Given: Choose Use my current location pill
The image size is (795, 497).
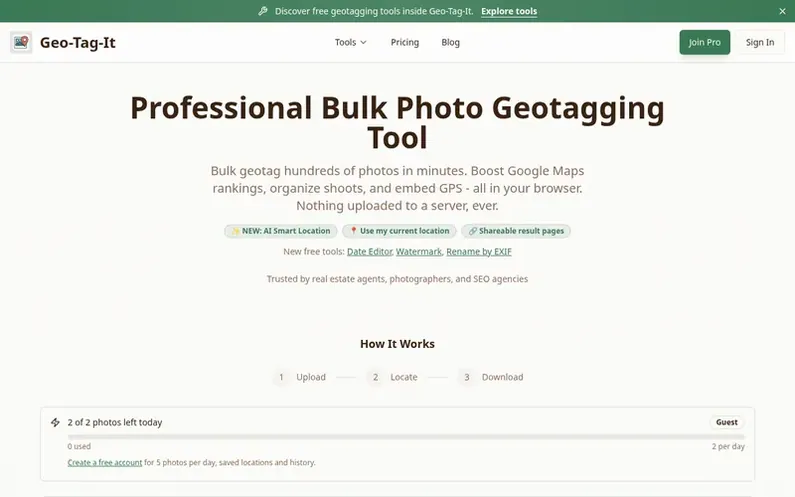Looking at the screenshot, I should click(x=400, y=231).
